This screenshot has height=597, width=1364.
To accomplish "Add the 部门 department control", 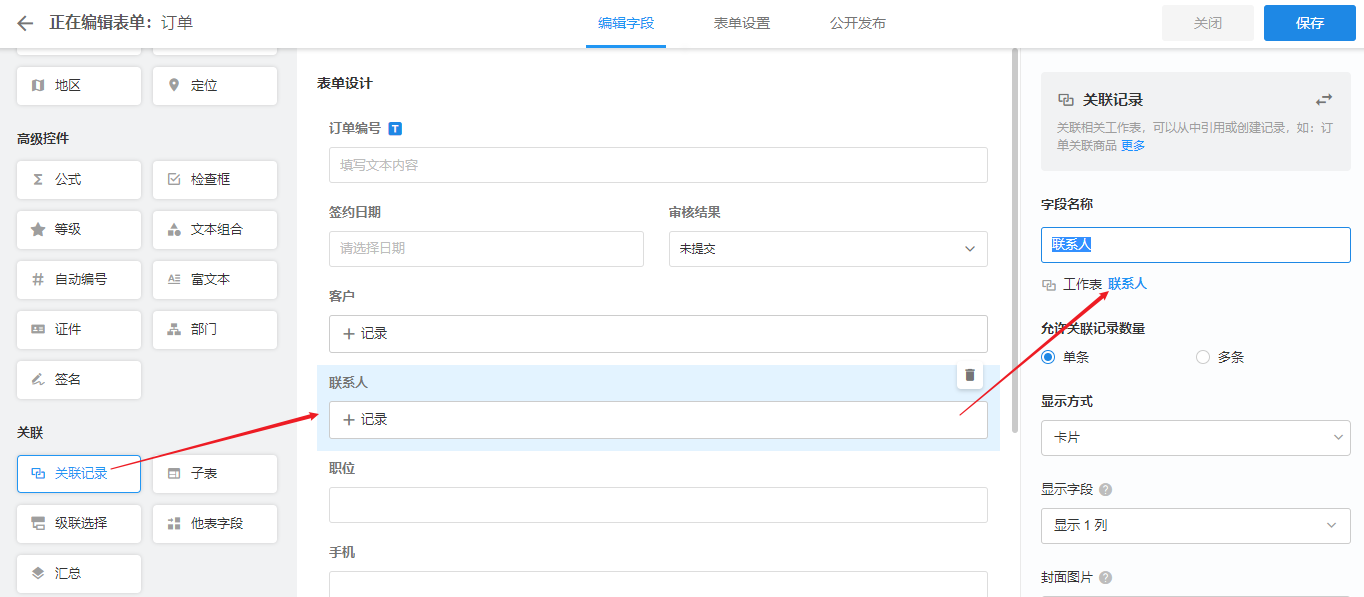I will 215,330.
